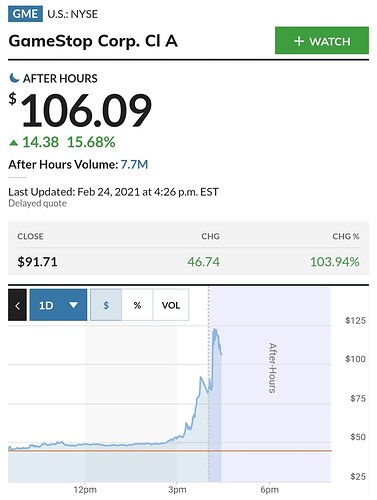Add GameStop to watchlist with WATCH button
Image resolution: width=377 pixels, height=500 pixels.
(322, 40)
